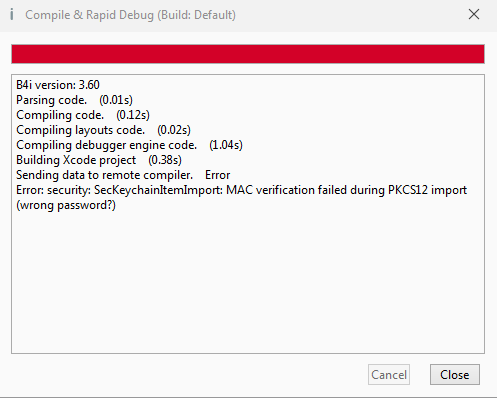The width and height of the screenshot is (497, 398).
Task: Select the 'B4i version: 3.60' log line
Action: 58,85
